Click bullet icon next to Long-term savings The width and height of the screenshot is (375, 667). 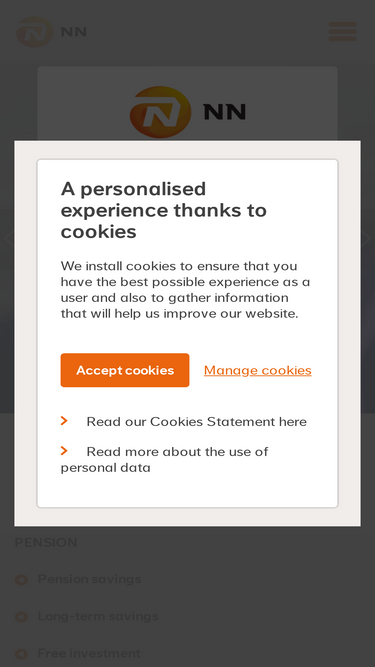pos(21,616)
